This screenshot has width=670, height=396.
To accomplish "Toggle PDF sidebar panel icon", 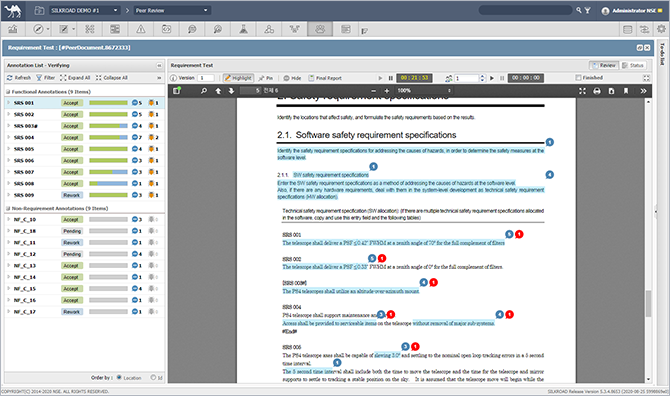I will click(x=177, y=90).
